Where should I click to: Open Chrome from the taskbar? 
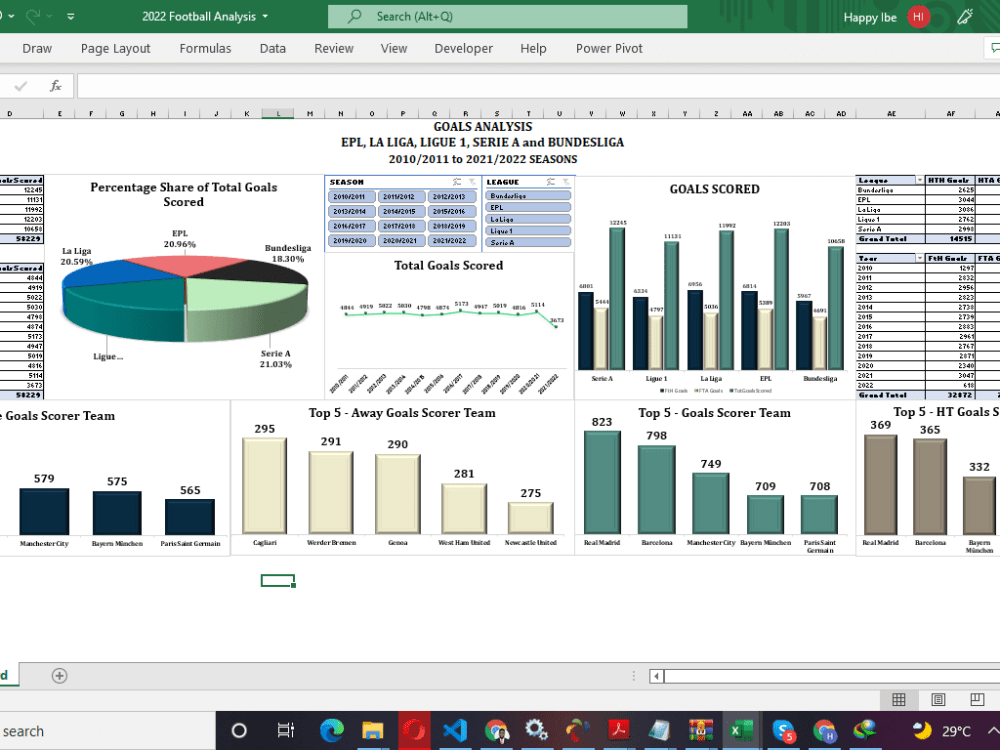(495, 730)
